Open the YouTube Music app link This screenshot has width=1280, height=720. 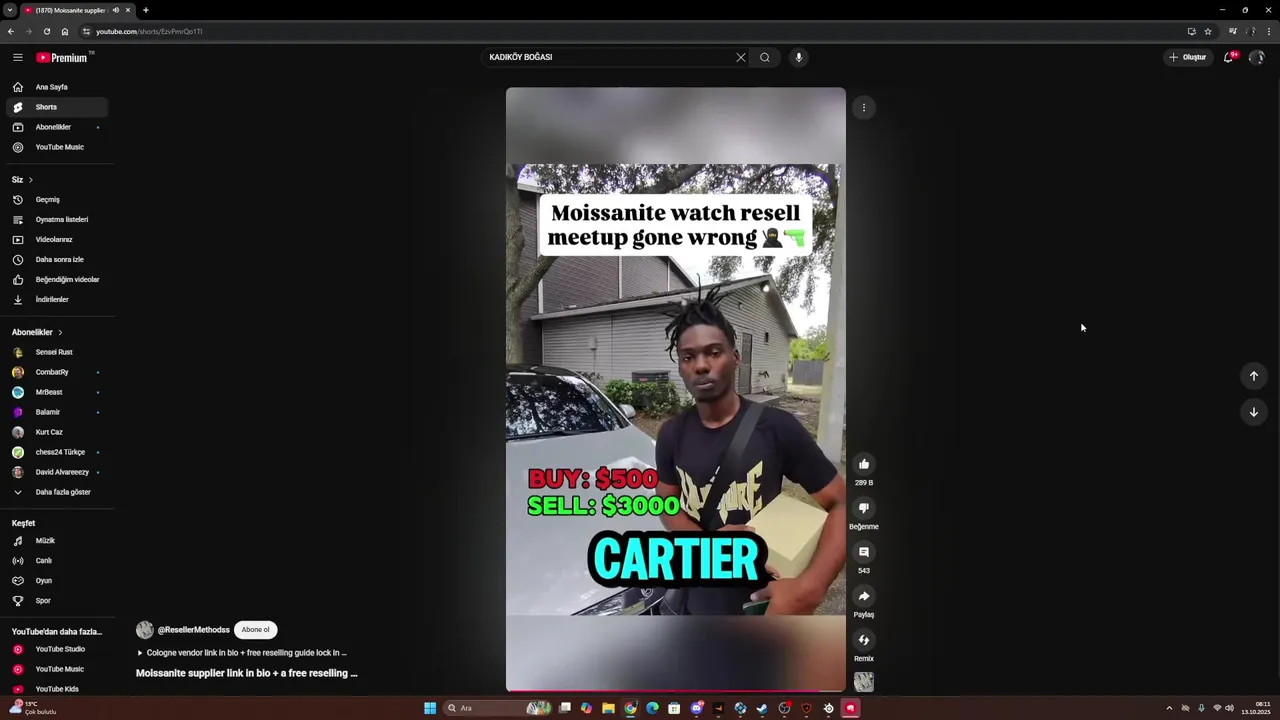pyautogui.click(x=56, y=669)
